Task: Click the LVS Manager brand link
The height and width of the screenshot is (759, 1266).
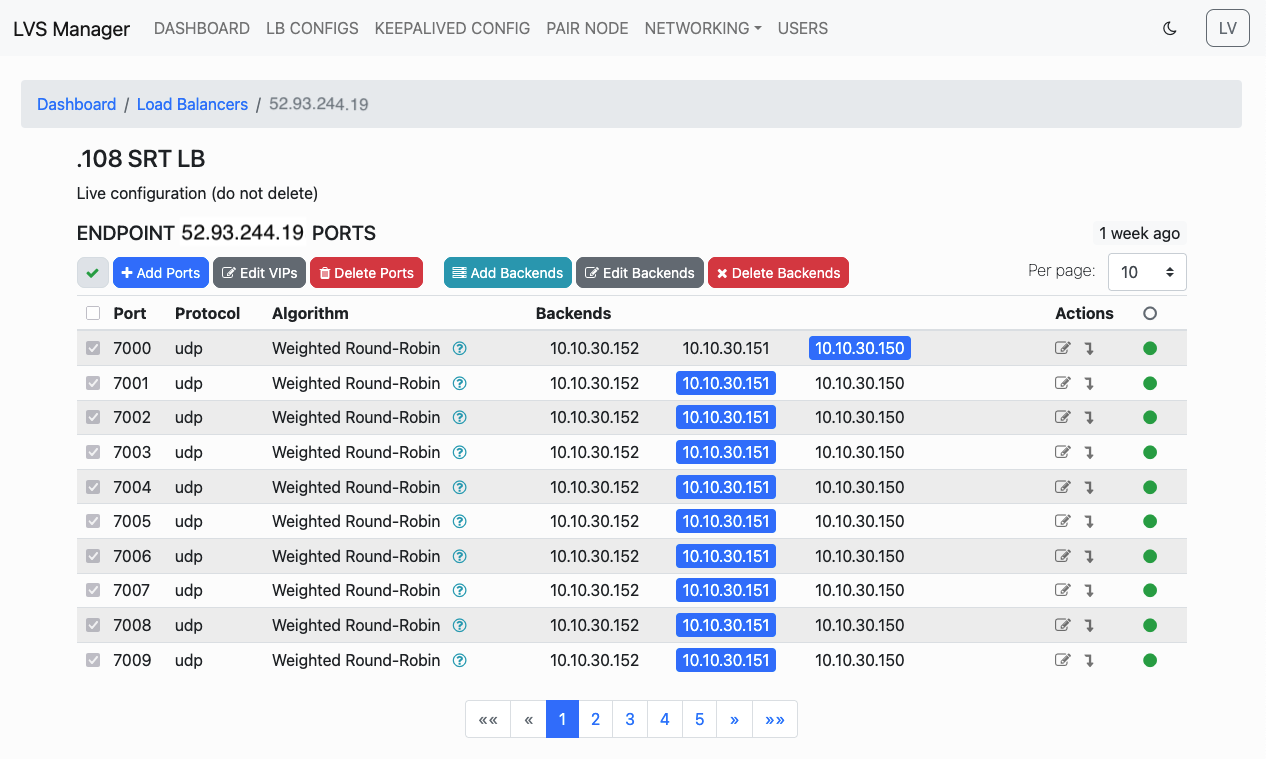Action: tap(71, 28)
